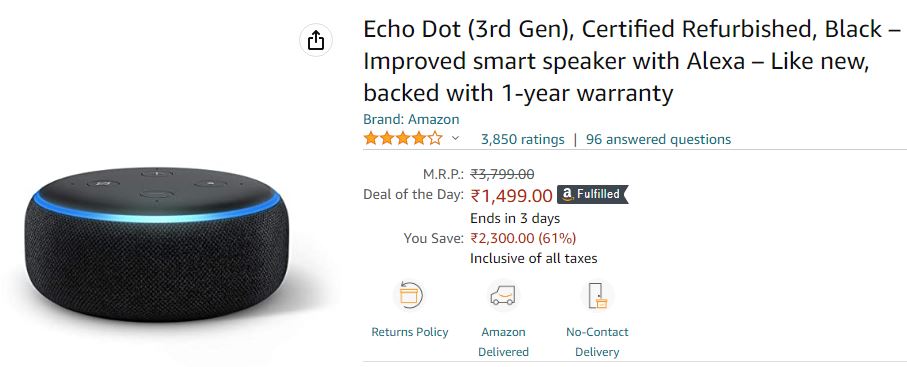Select the Amazon Delivered truck icon
907x367 pixels.
[503, 295]
